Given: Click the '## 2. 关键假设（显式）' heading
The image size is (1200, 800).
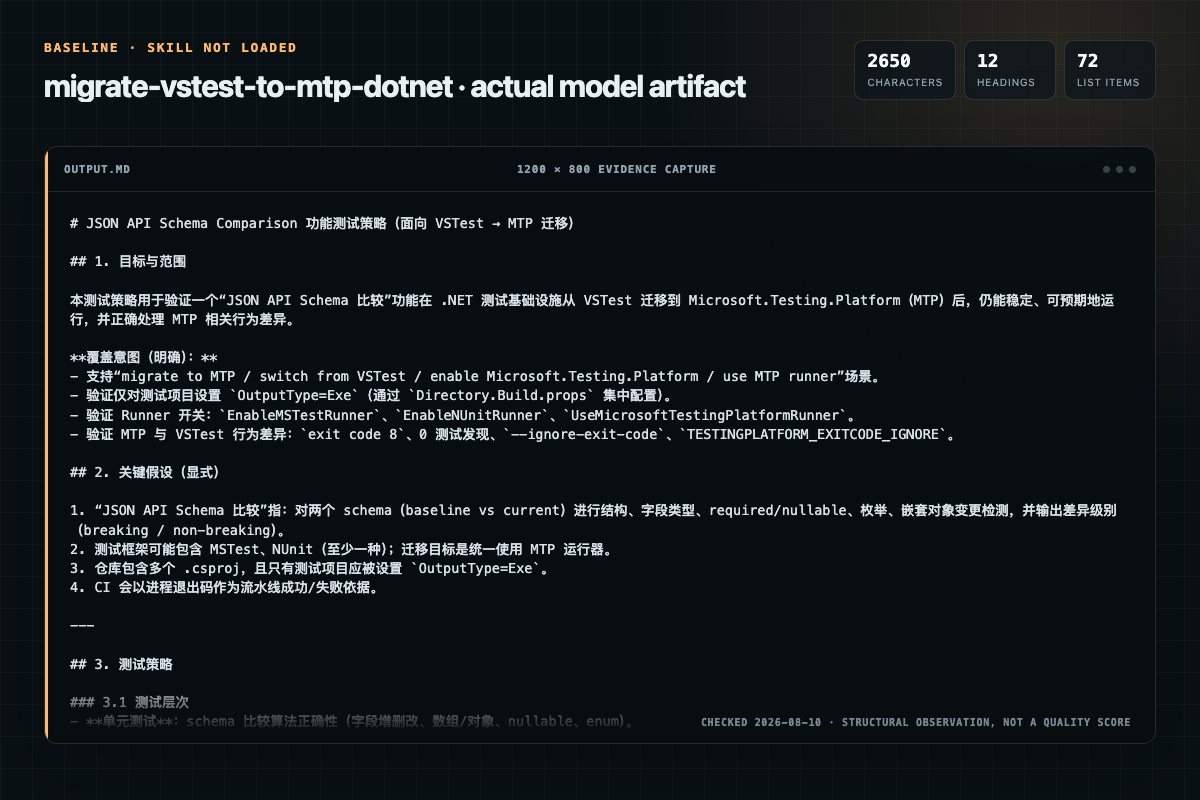Looking at the screenshot, I should (x=145, y=472).
